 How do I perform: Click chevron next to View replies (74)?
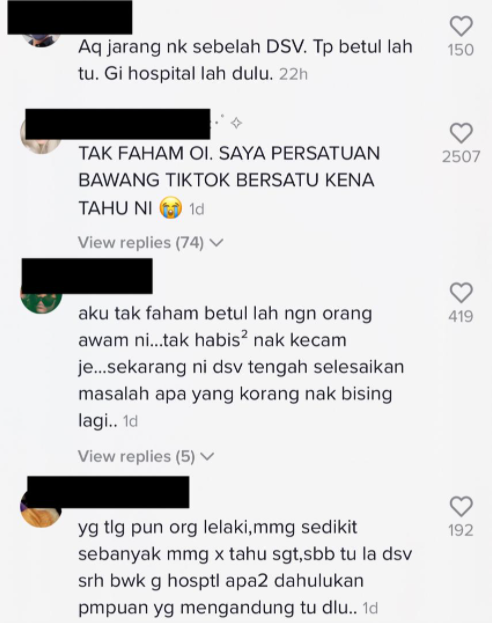pyautogui.click(x=217, y=243)
